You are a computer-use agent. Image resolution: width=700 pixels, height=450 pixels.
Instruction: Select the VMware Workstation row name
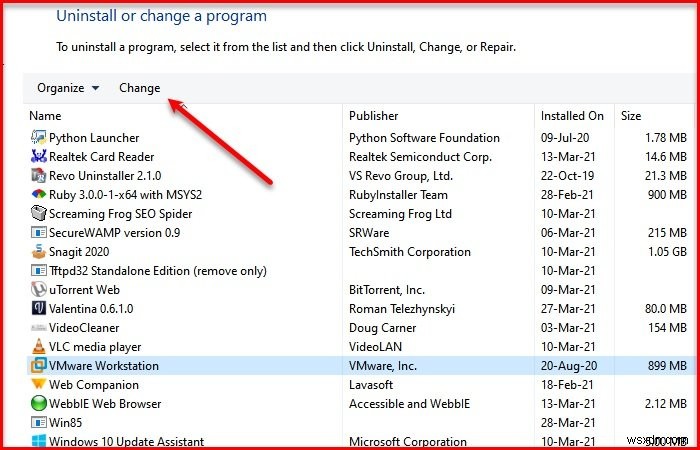coord(104,366)
